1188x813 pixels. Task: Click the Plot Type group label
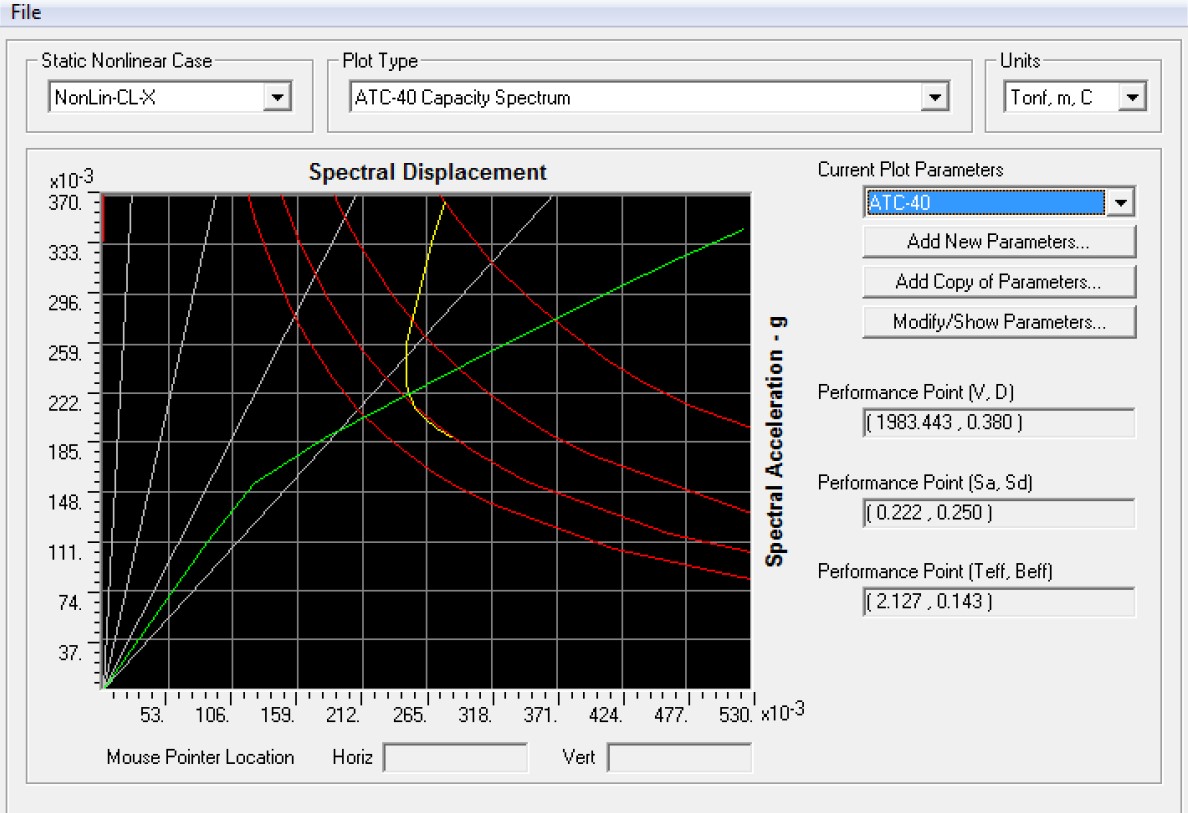(x=380, y=61)
